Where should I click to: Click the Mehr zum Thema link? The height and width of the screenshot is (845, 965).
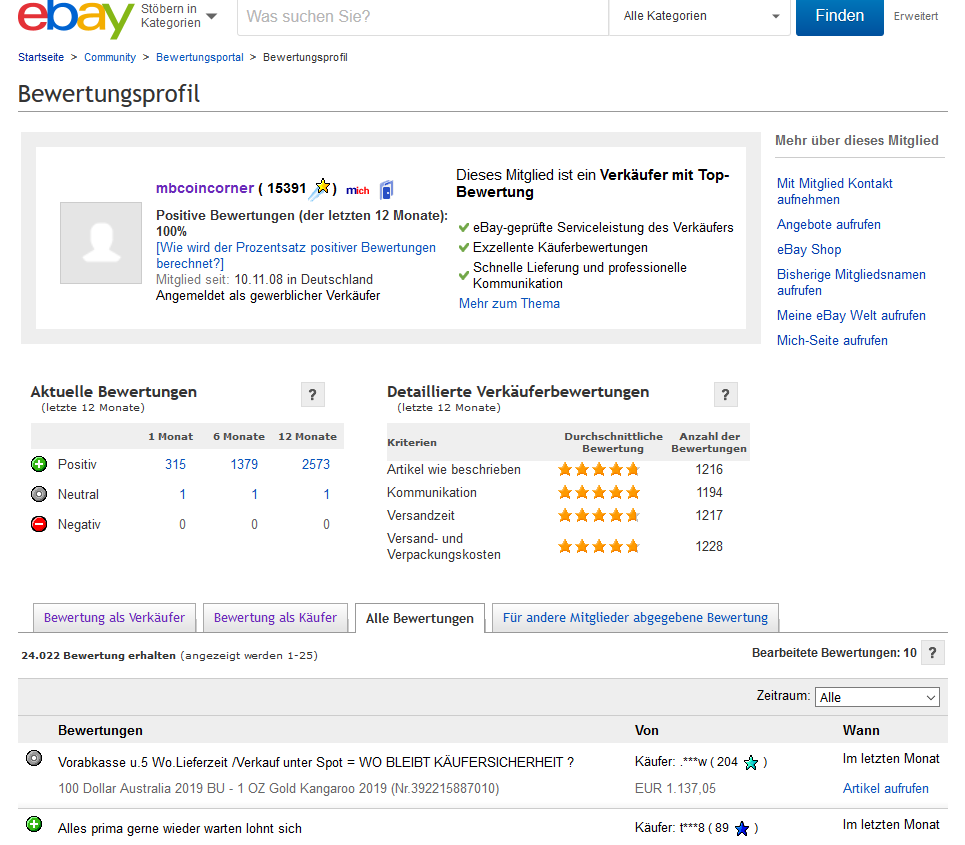(x=509, y=303)
